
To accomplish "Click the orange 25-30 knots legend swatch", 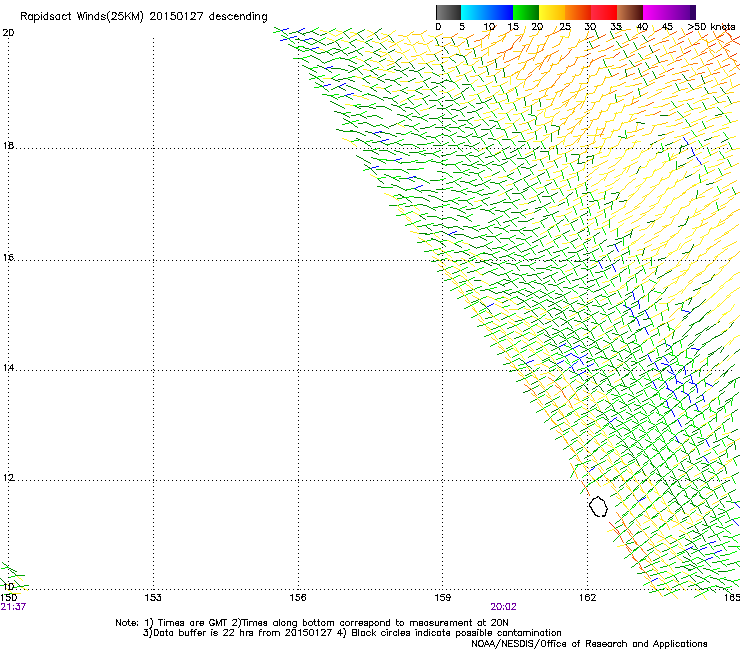I will pos(578,12).
